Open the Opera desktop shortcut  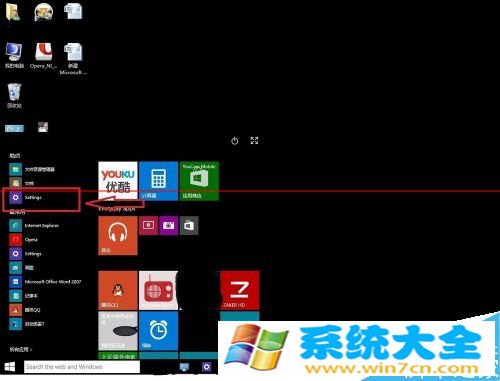(x=44, y=56)
